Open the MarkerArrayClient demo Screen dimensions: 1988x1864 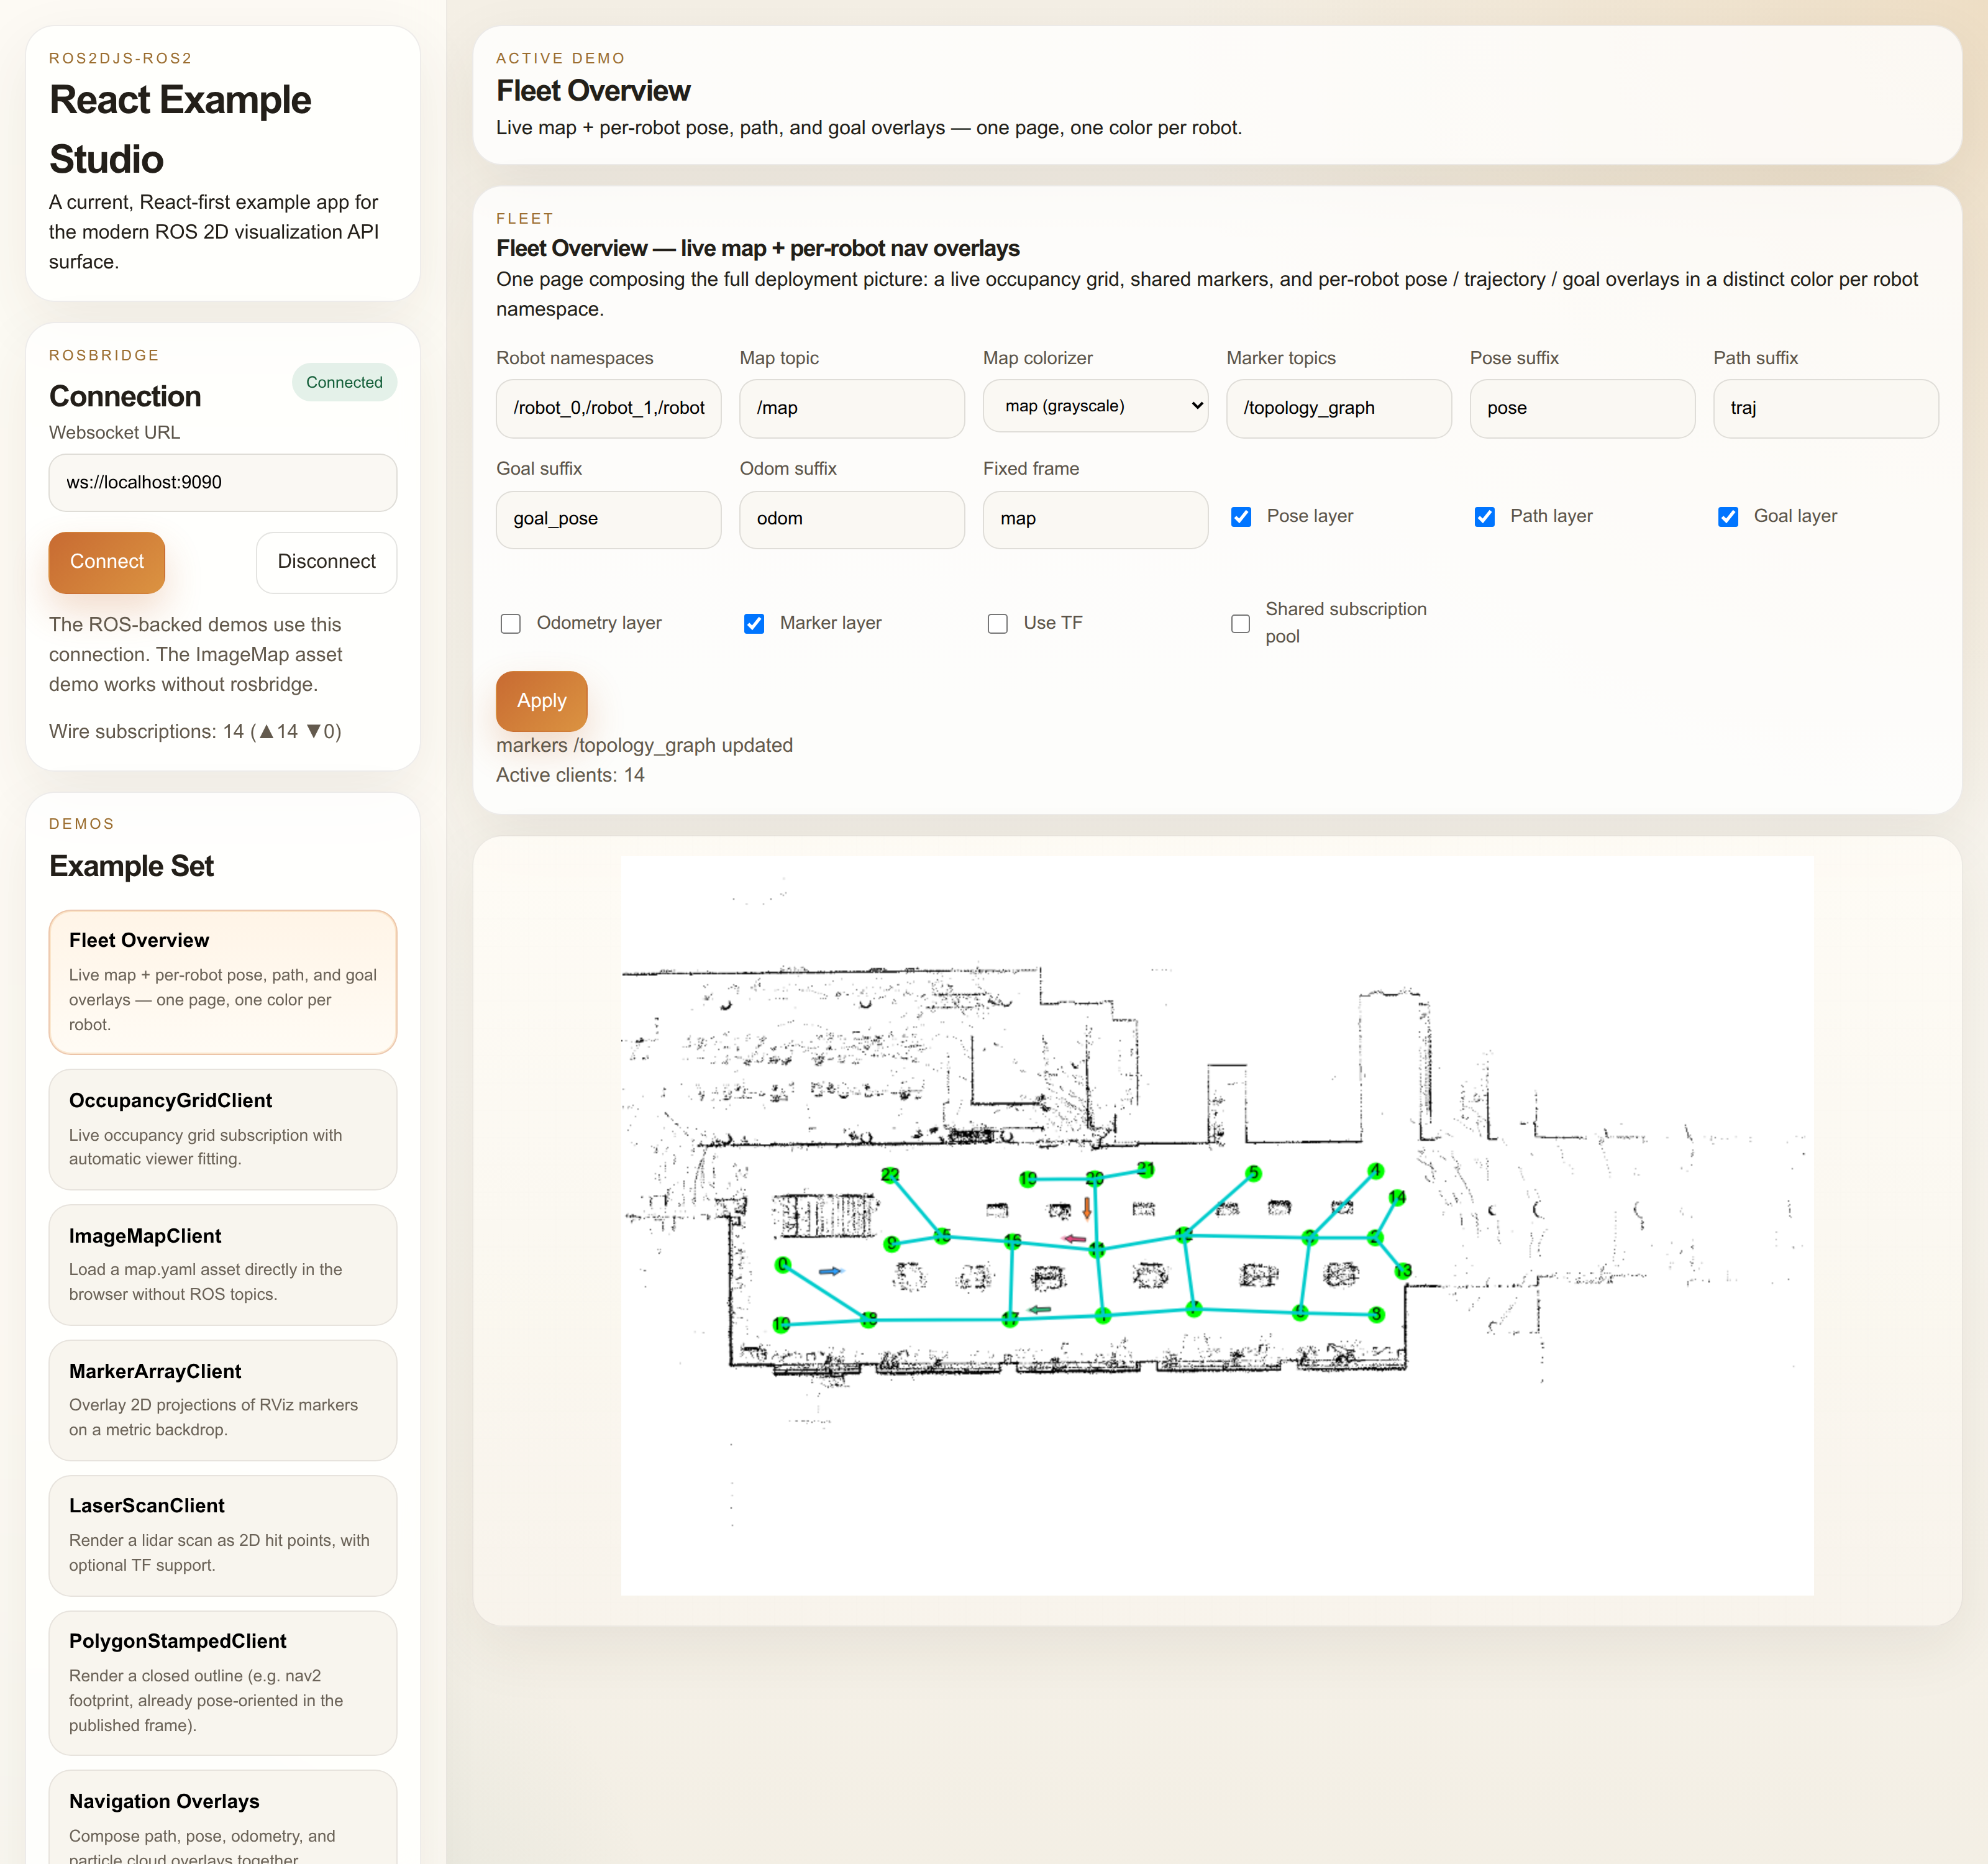223,1400
